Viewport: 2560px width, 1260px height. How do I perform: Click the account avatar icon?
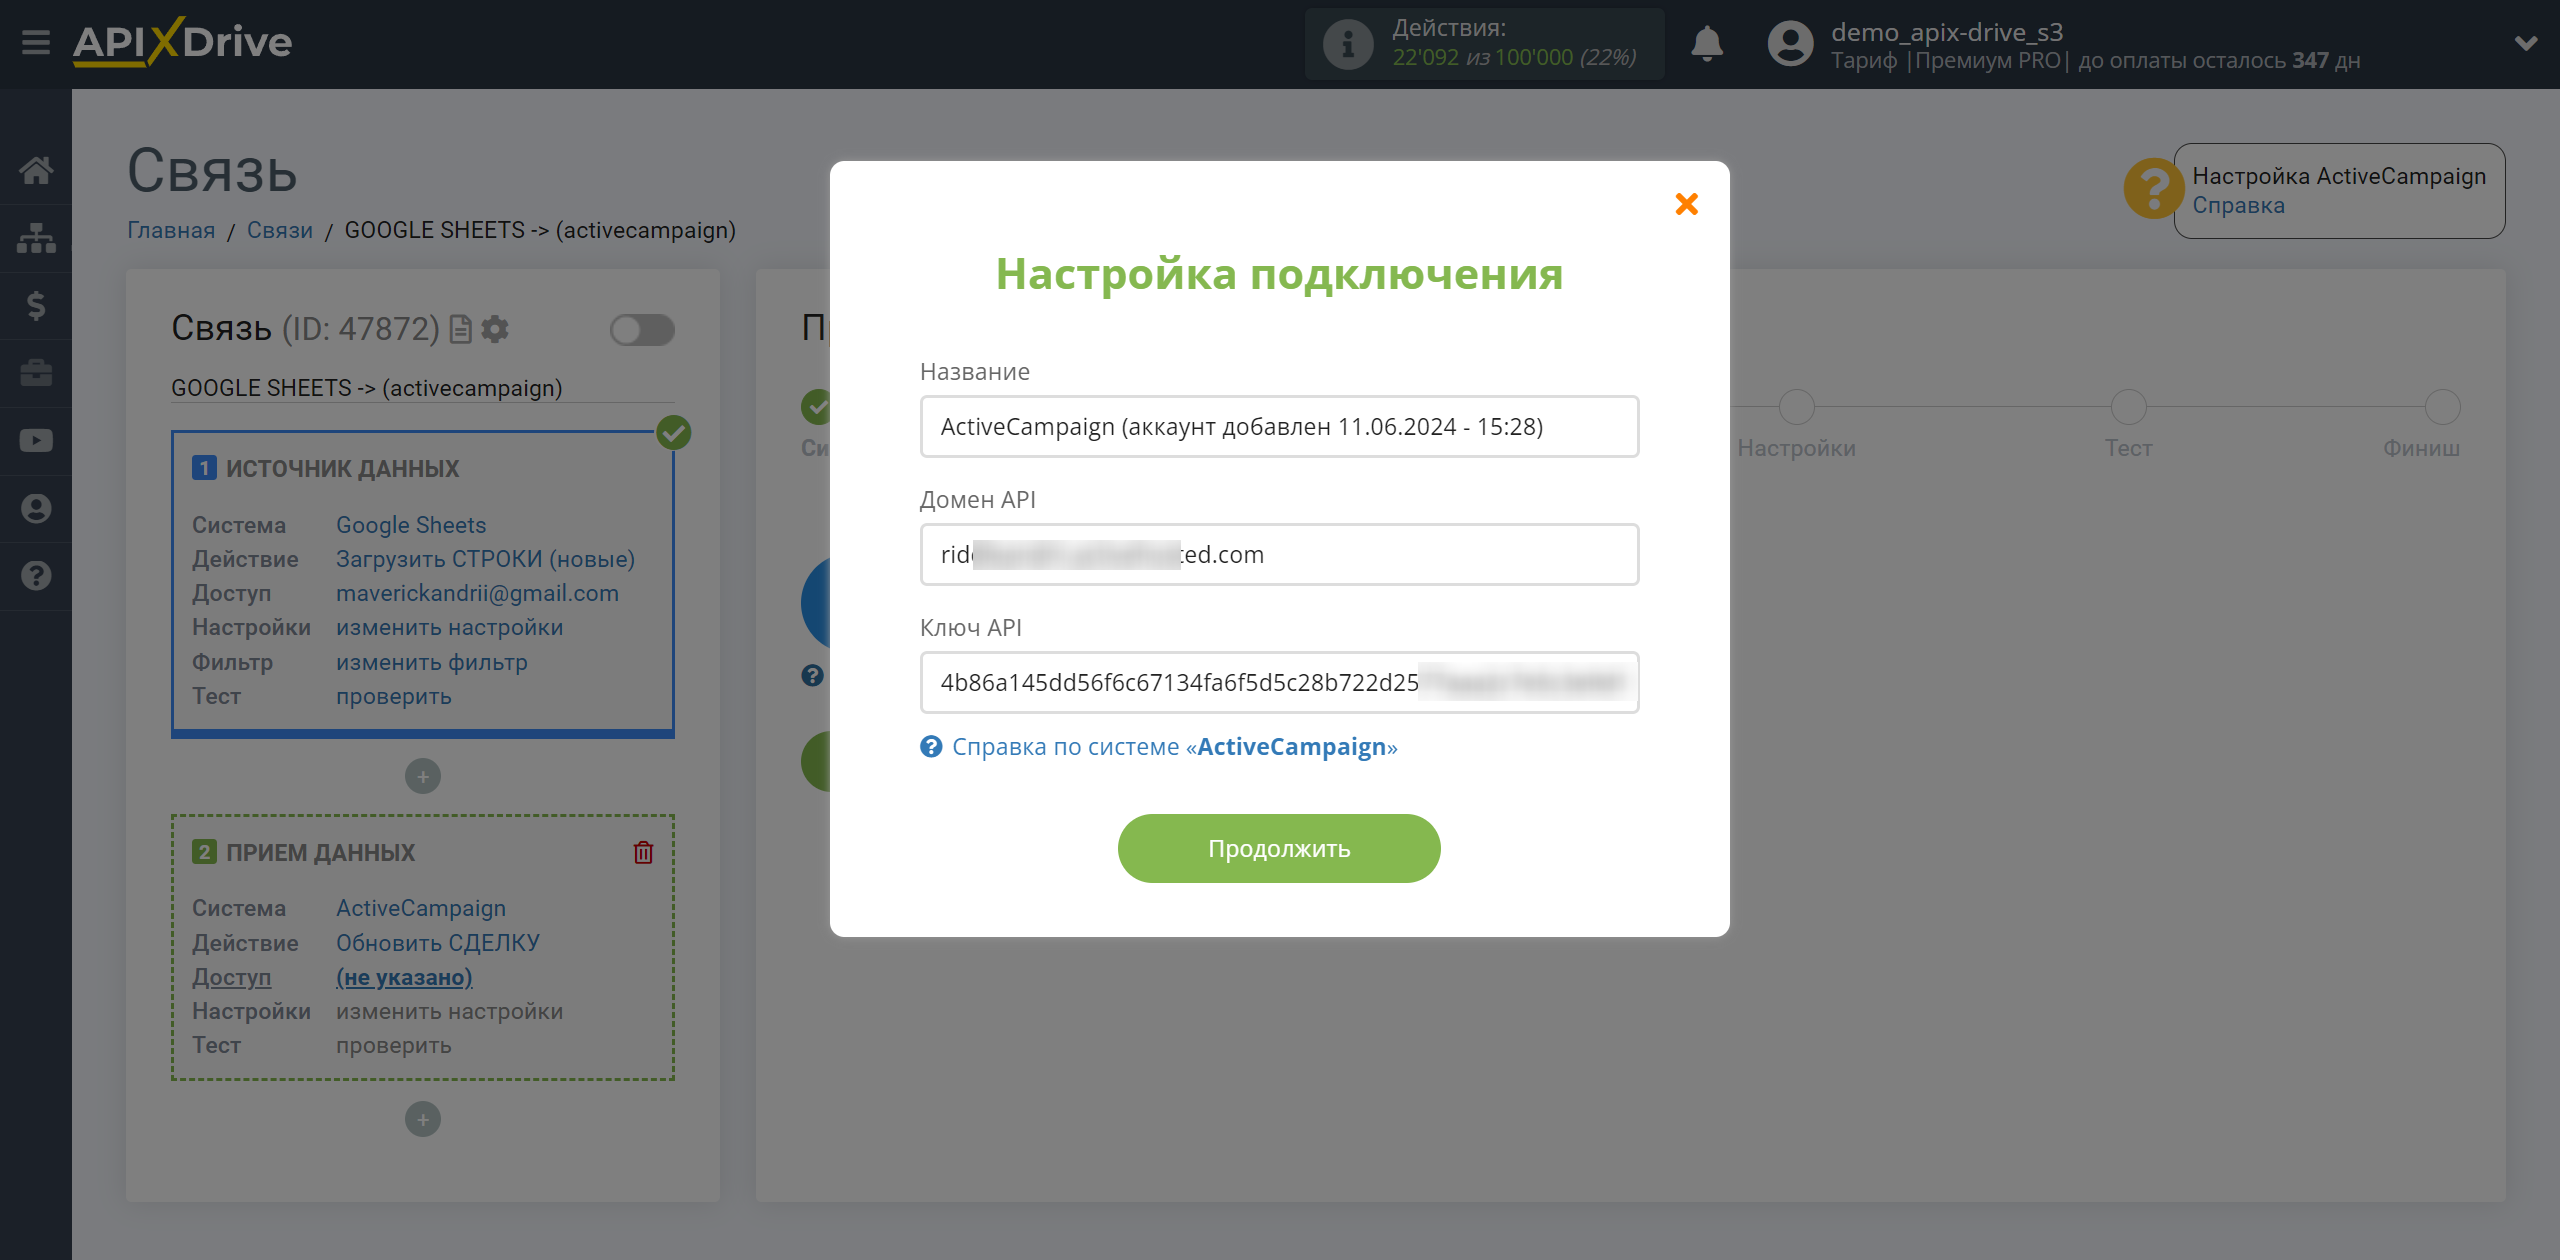1790,44
